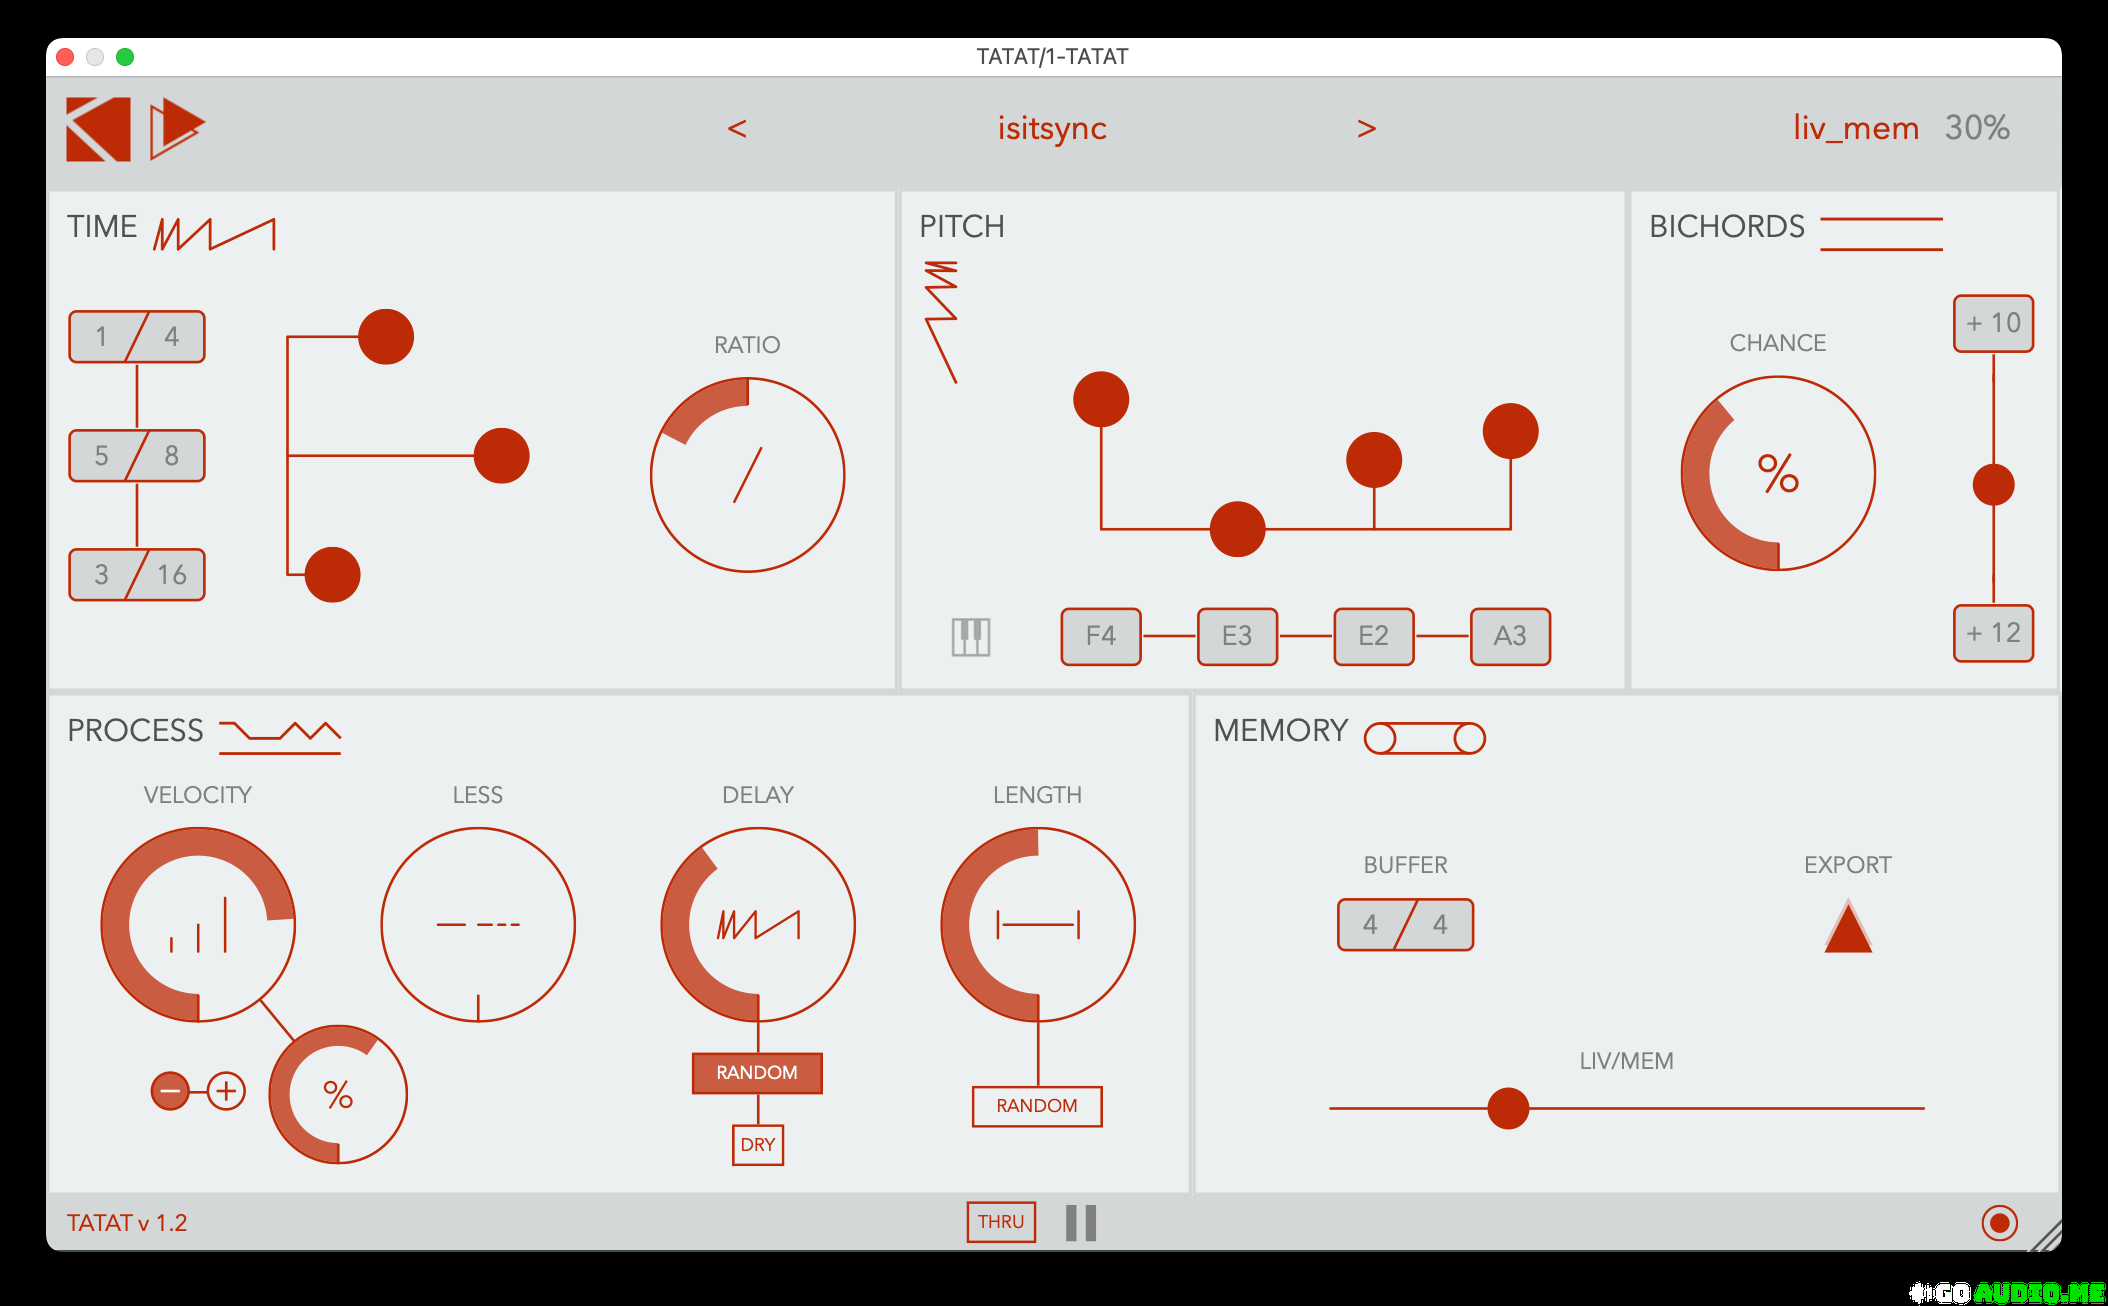This screenshot has width=2108, height=1306.
Task: Select the 1/4 time division box
Action: point(137,337)
